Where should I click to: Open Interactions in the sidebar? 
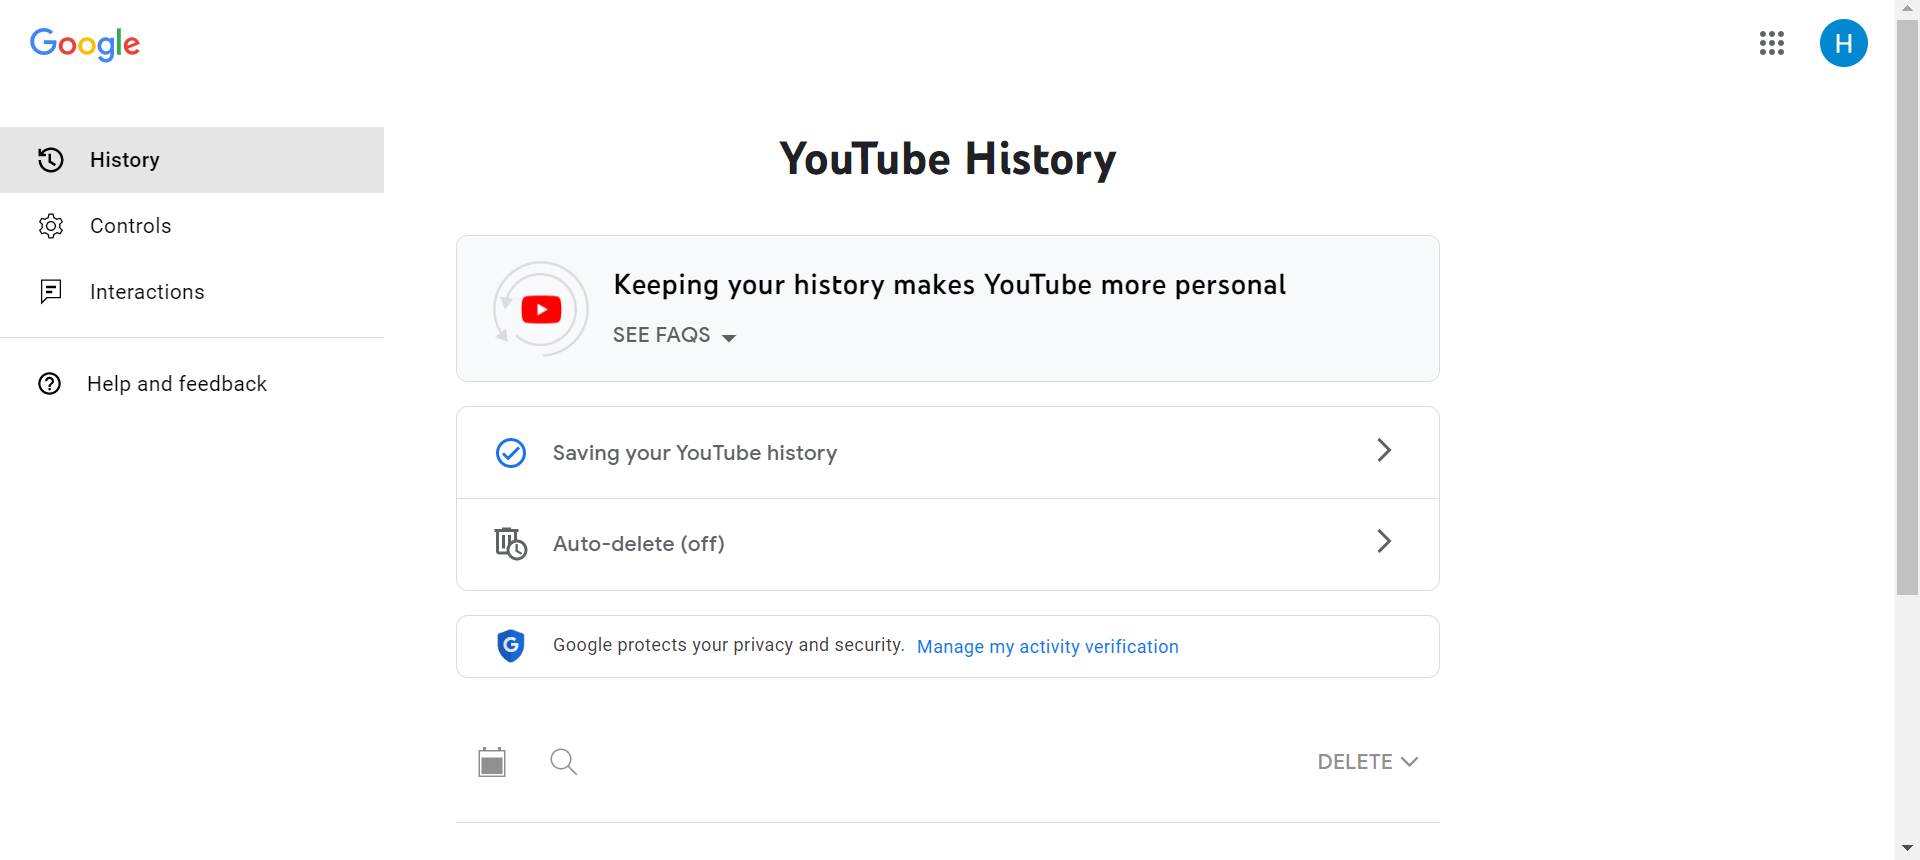[x=192, y=292]
